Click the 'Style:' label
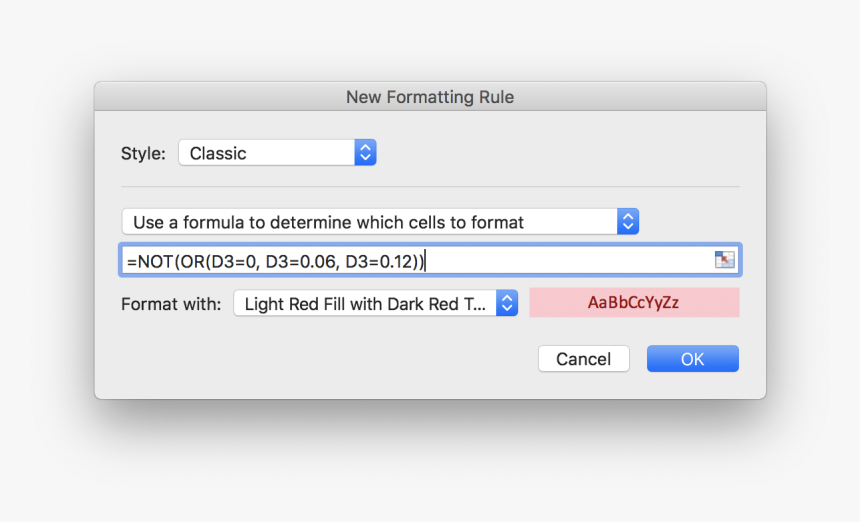 tap(143, 153)
